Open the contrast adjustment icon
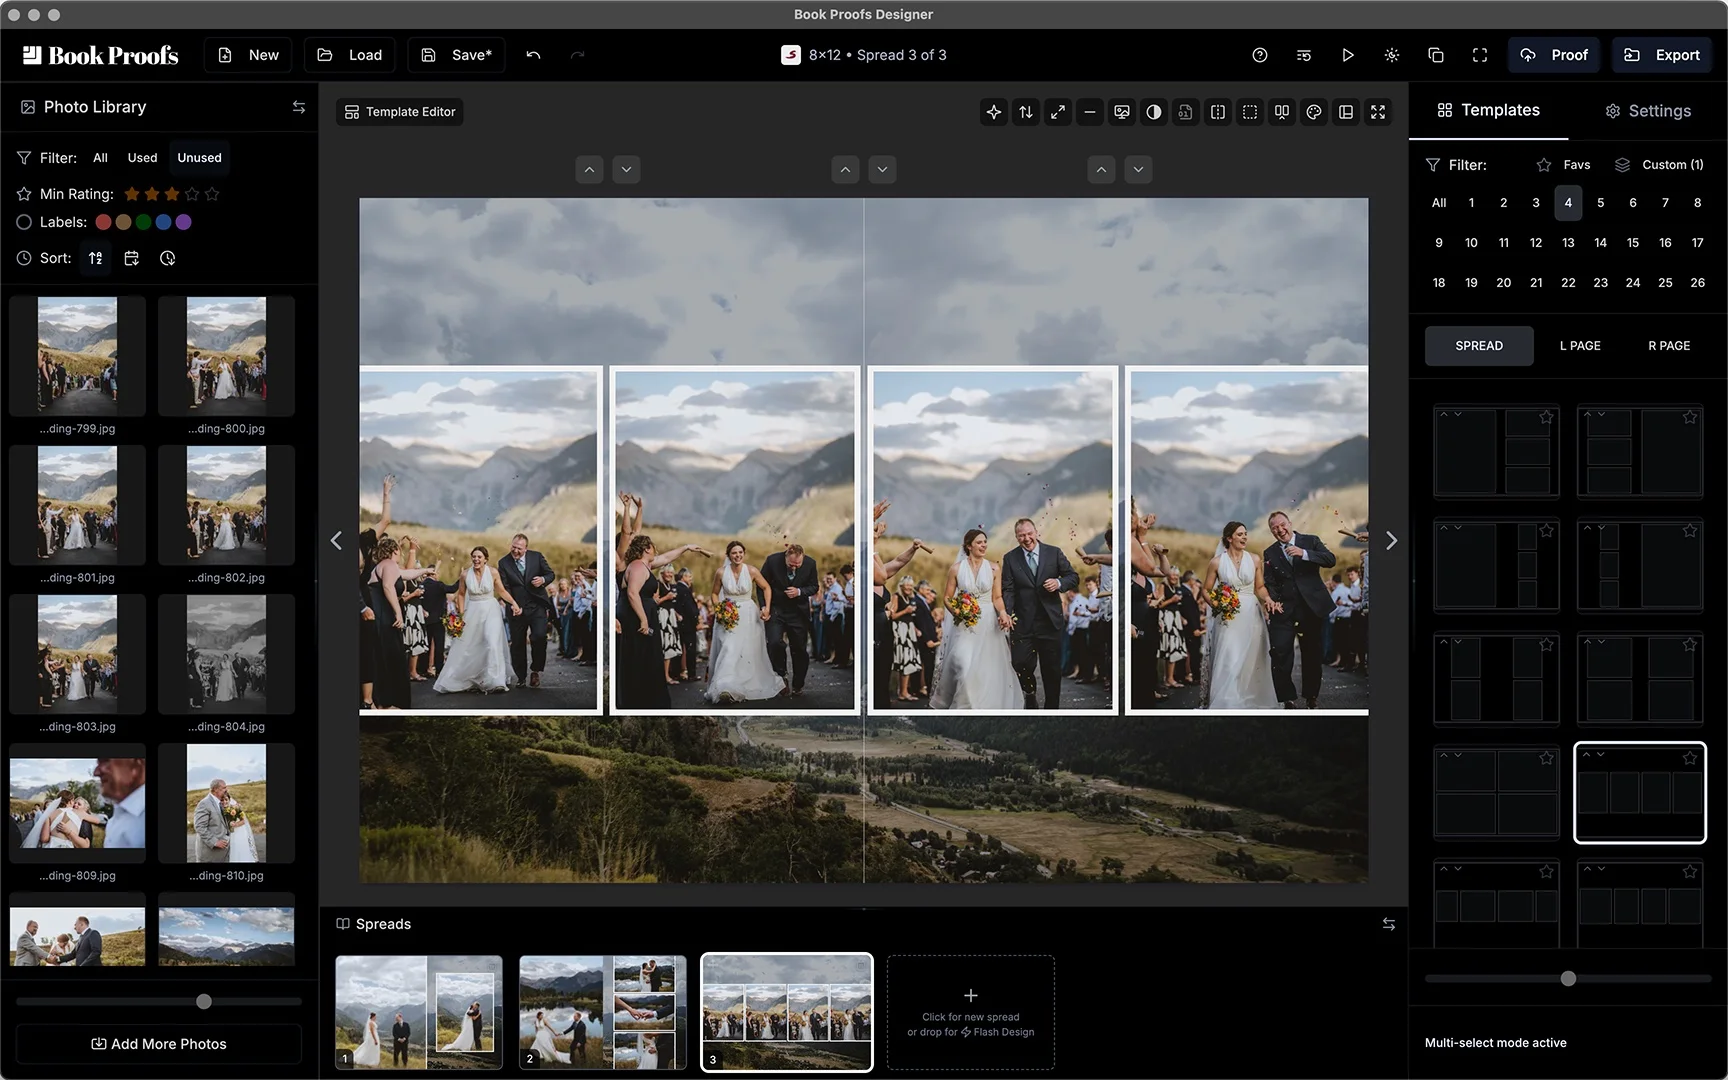Viewport: 1728px width, 1080px height. pos(1154,111)
